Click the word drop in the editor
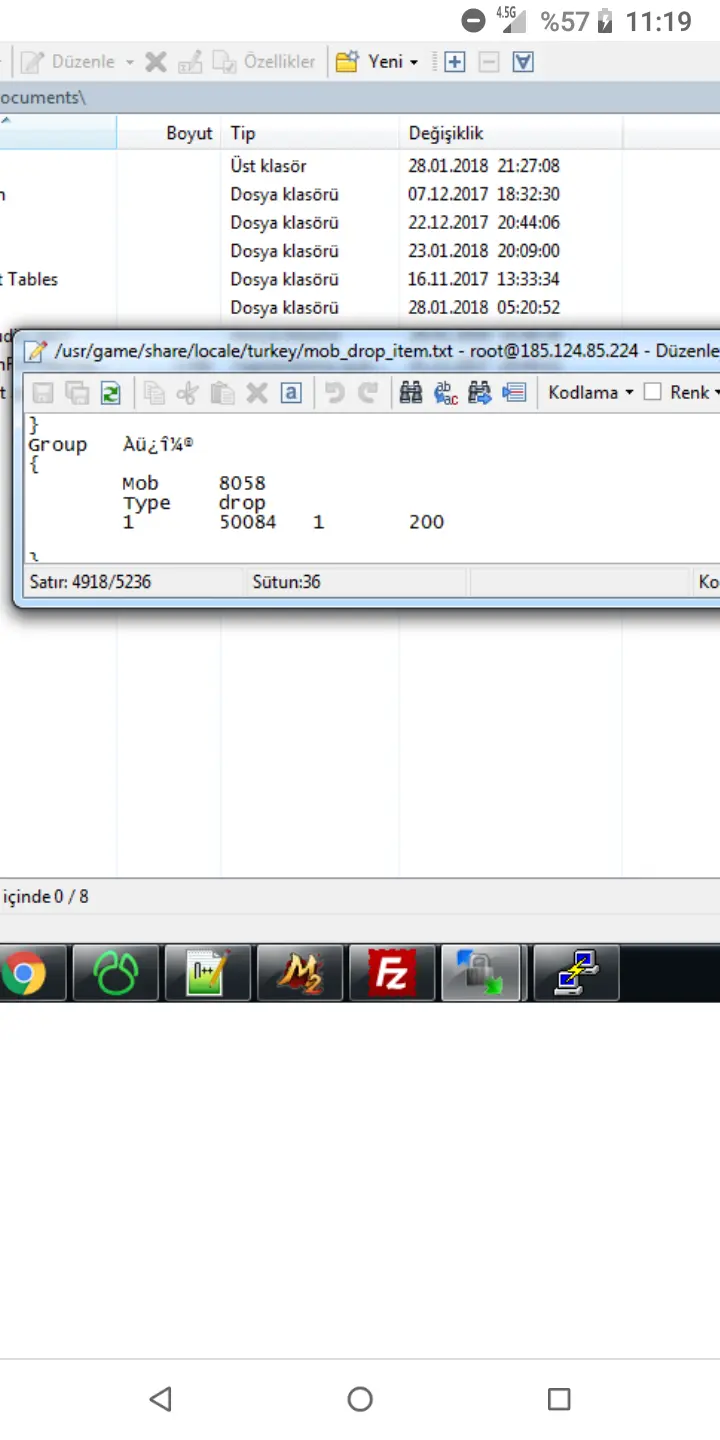This screenshot has height=1440, width=720. 242,503
